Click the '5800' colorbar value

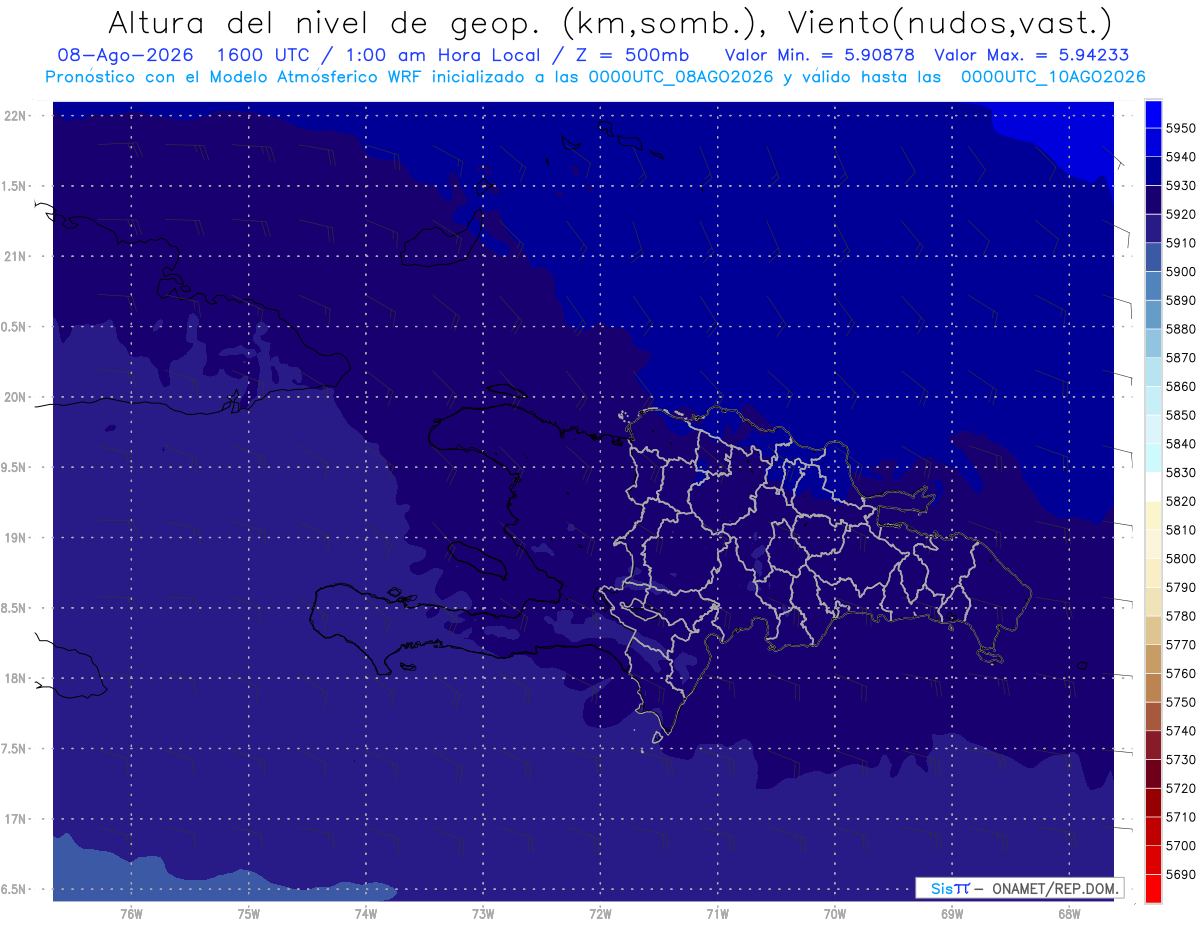coord(1181,558)
